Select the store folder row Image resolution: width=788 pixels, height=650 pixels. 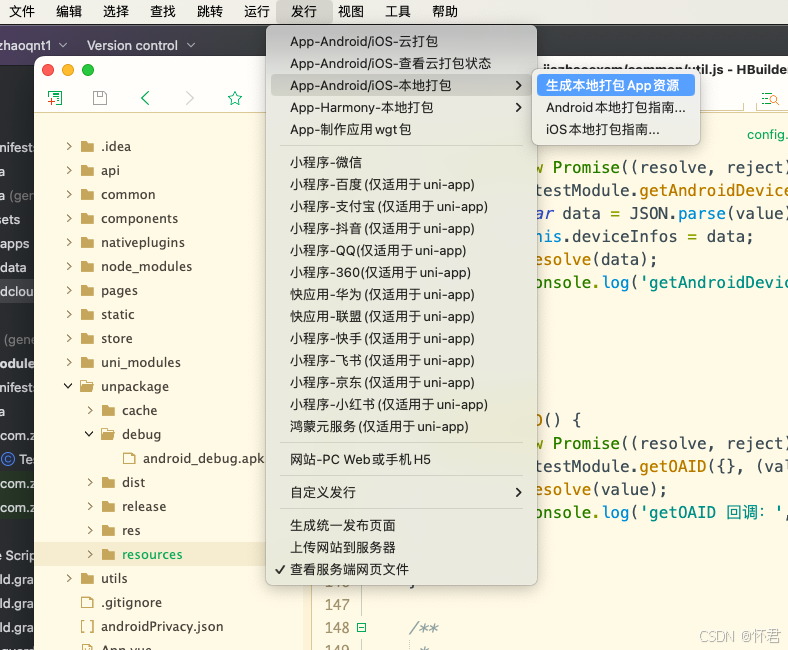(x=150, y=338)
